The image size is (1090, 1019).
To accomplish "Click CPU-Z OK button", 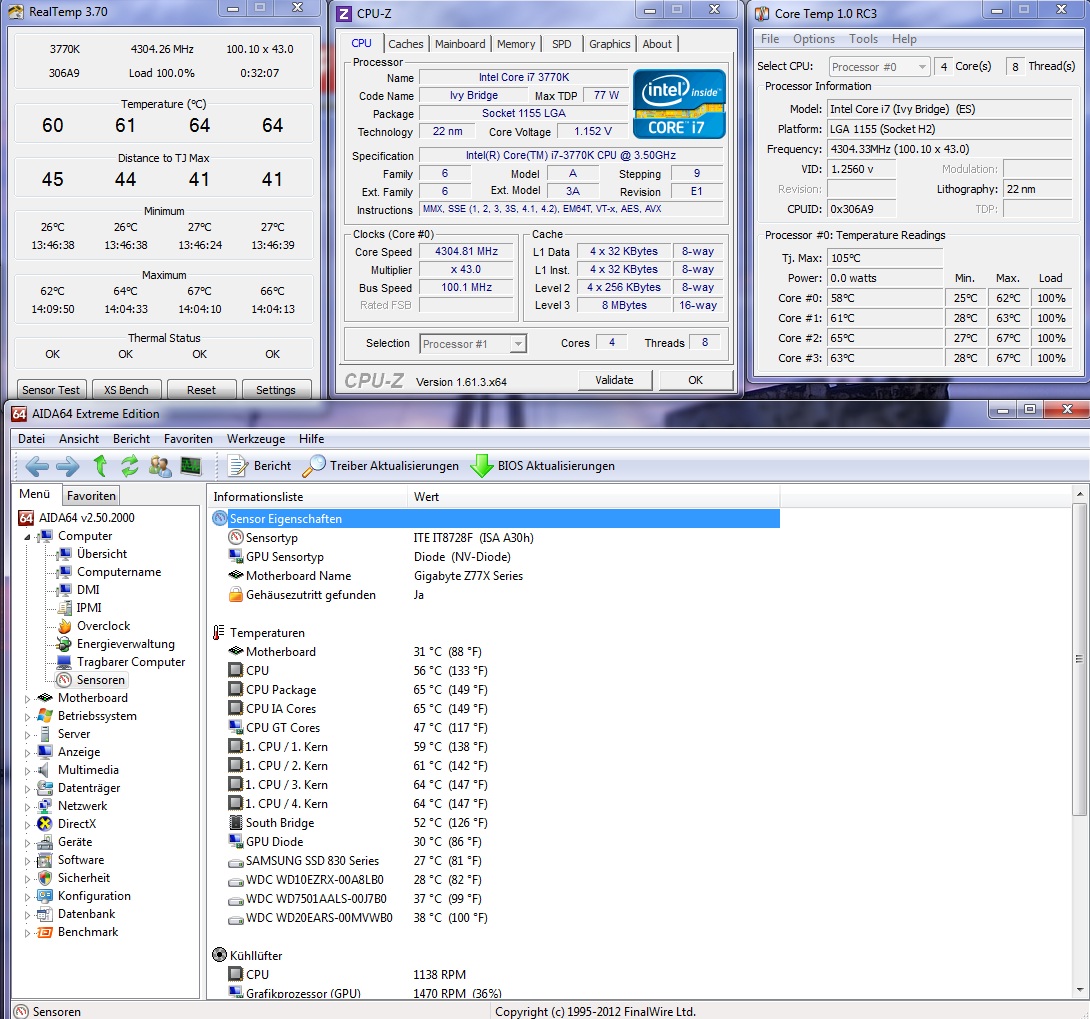I will pyautogui.click(x=695, y=380).
